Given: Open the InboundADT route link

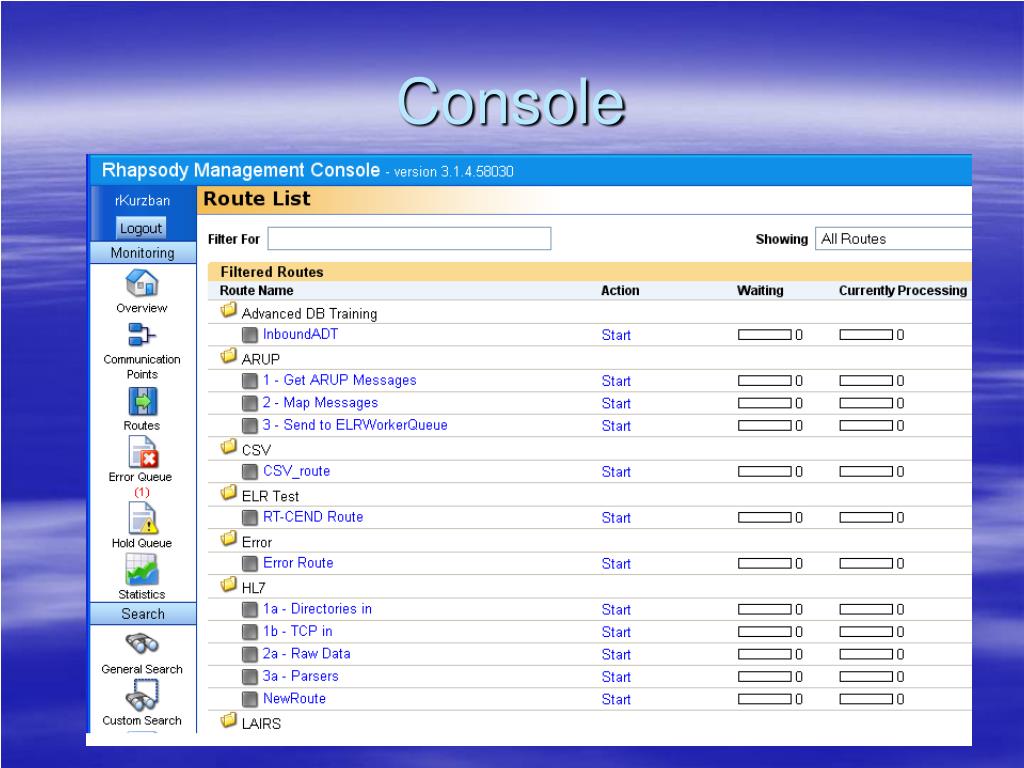Looking at the screenshot, I should tap(300, 334).
